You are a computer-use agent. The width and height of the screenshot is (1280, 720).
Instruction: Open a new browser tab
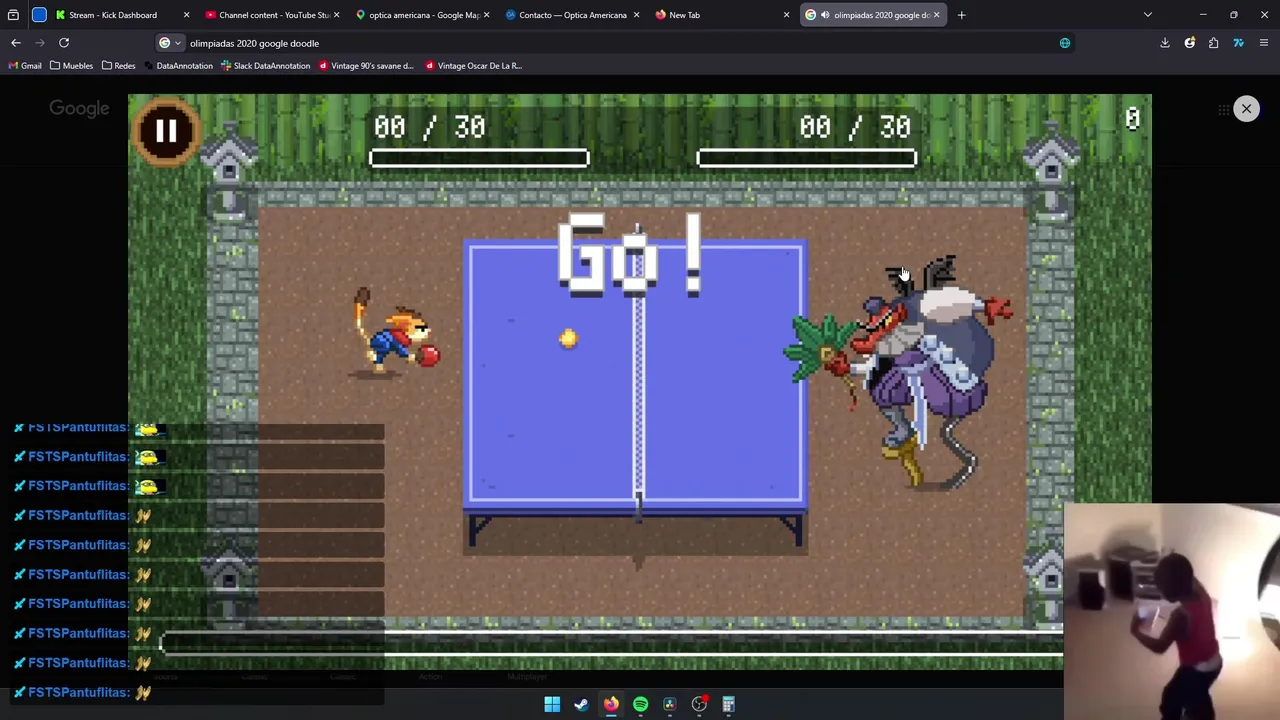[961, 15]
